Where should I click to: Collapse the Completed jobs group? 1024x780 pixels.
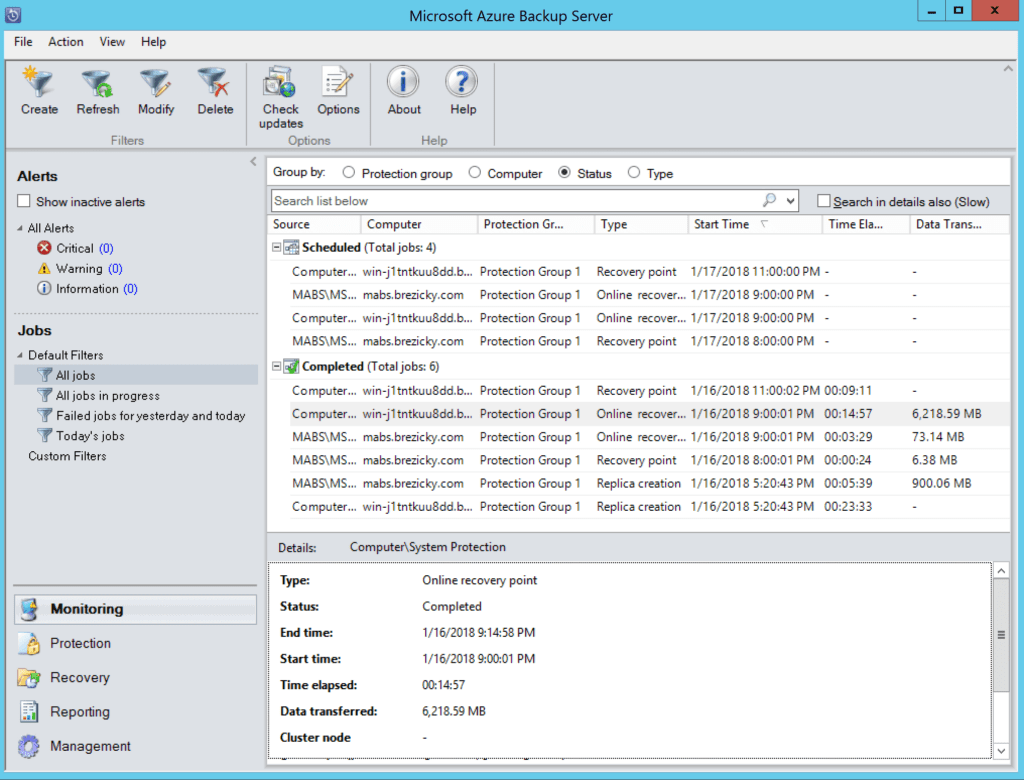(x=276, y=366)
